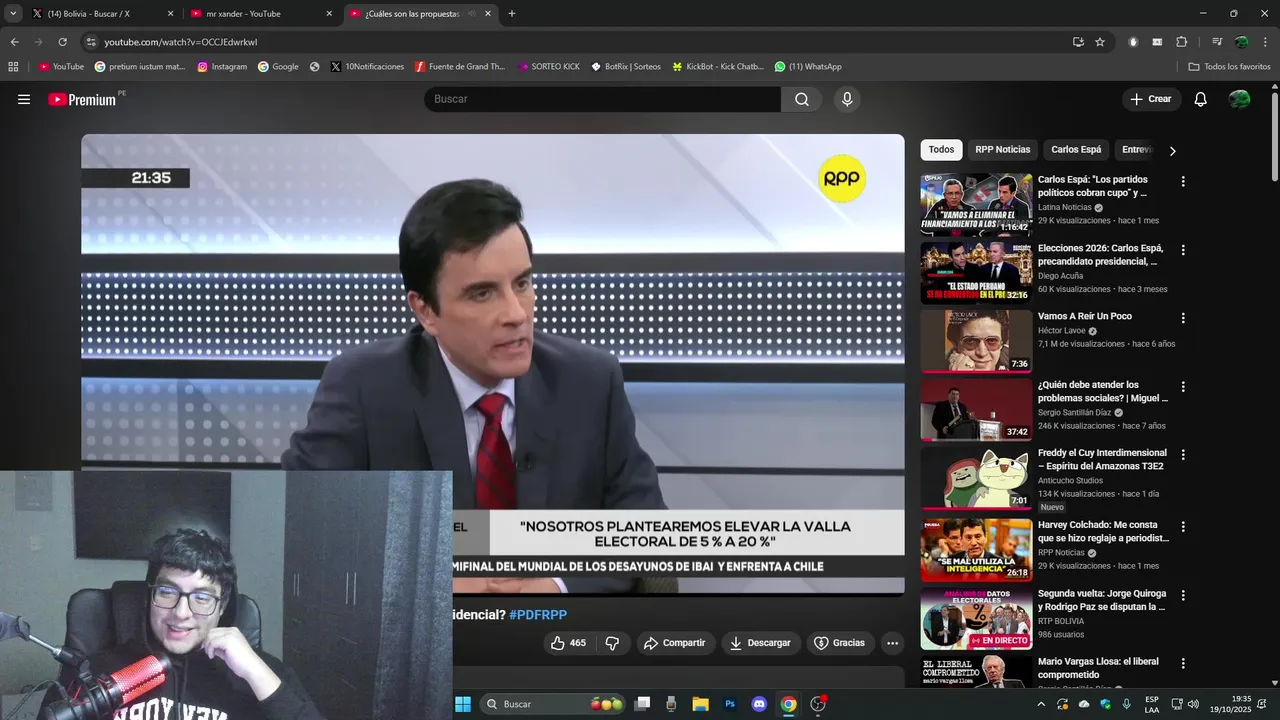Open the YouTube guide hamburger menu
The width and height of the screenshot is (1280, 720).
point(24,99)
